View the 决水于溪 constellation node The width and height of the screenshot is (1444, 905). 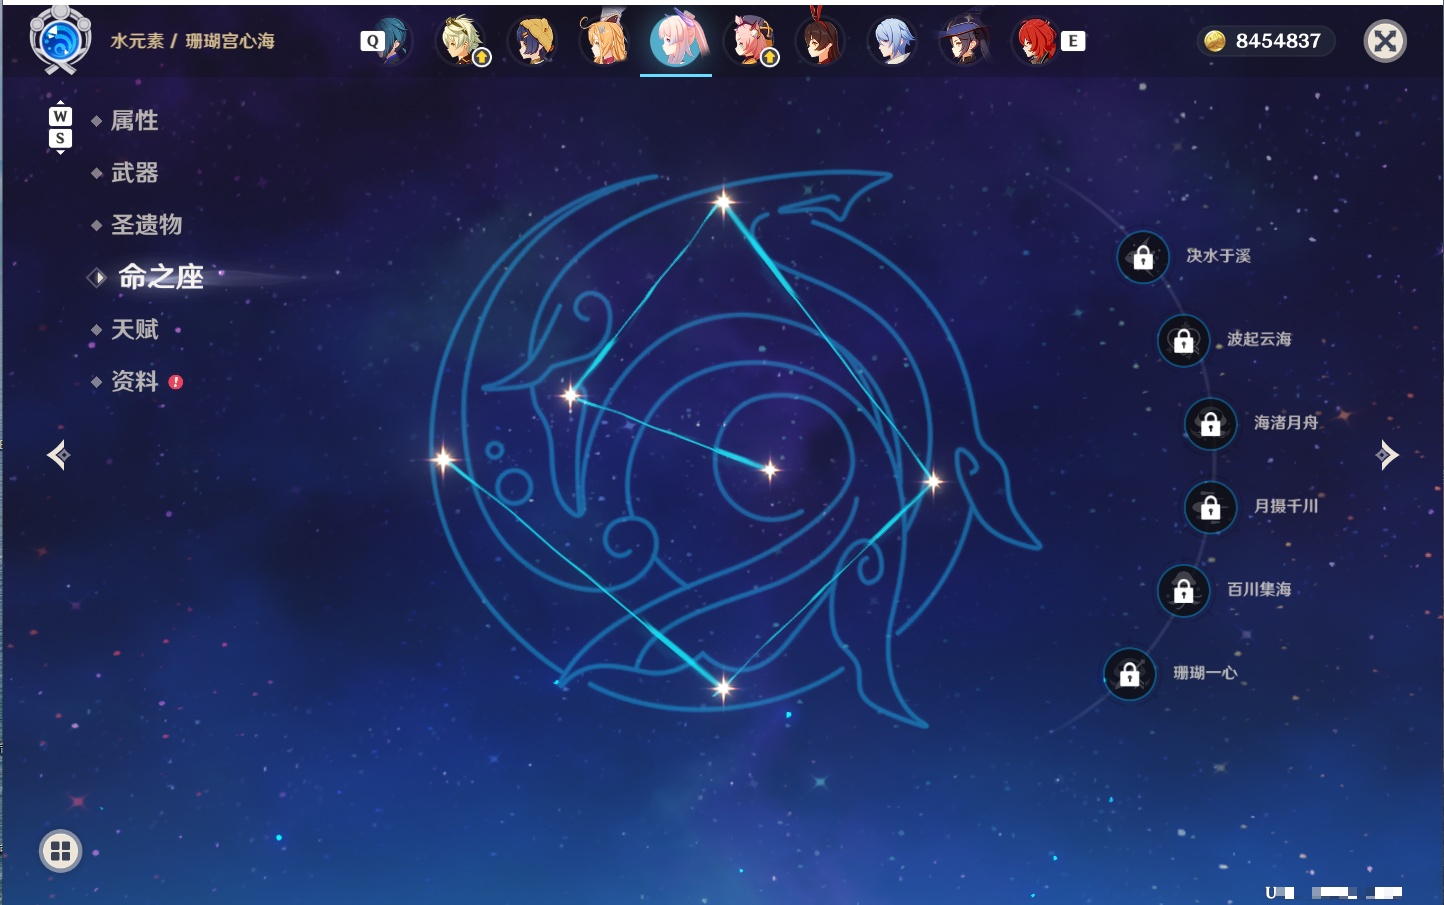1218,256
